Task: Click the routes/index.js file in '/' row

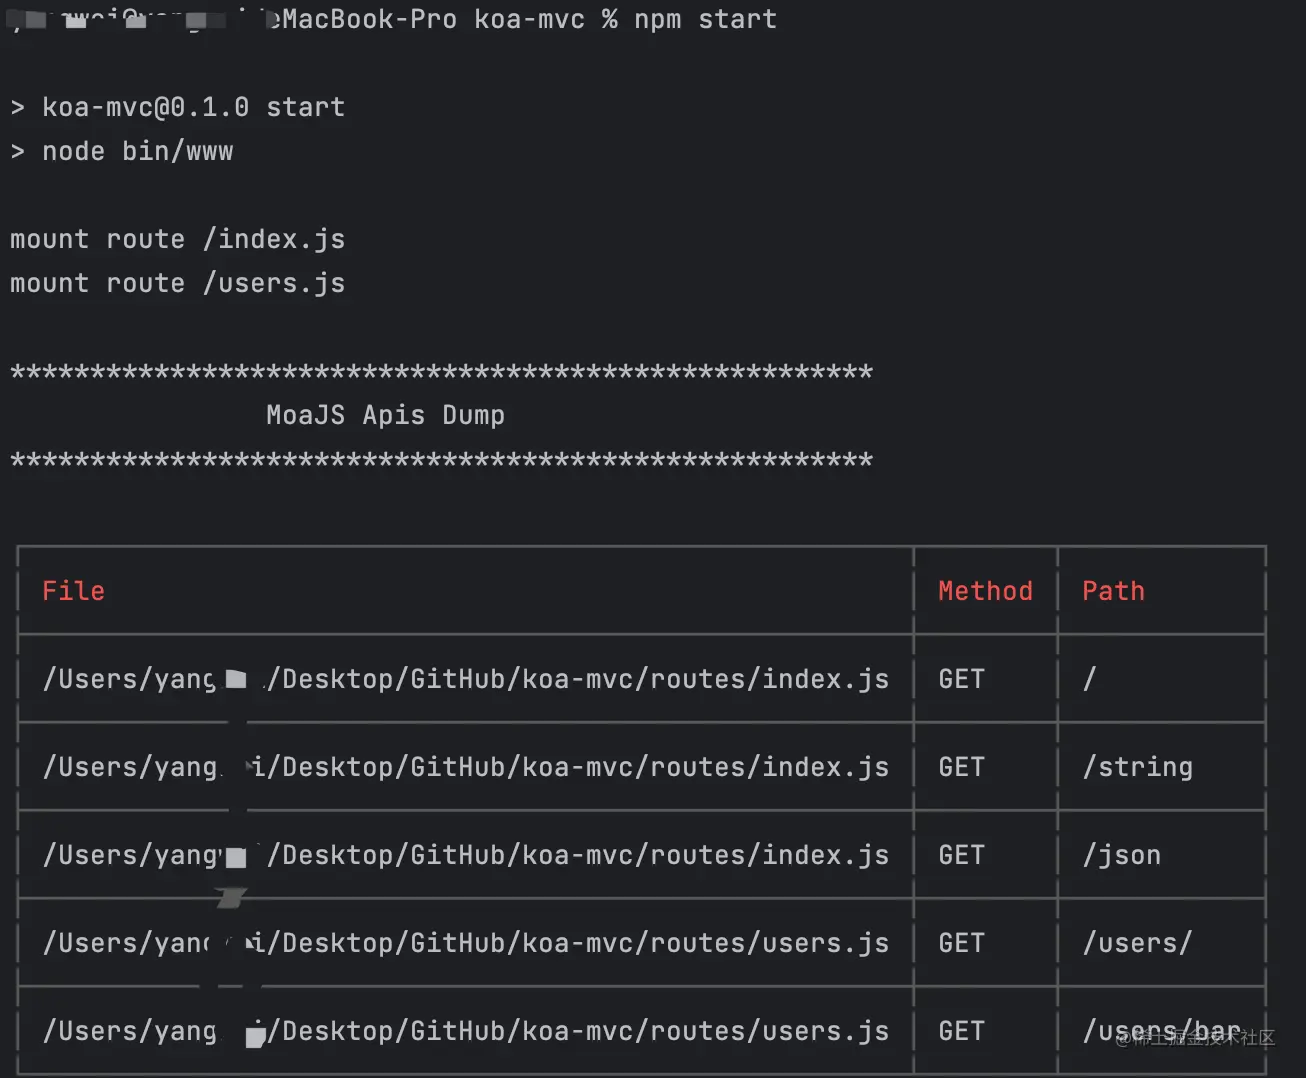Action: click(x=465, y=679)
